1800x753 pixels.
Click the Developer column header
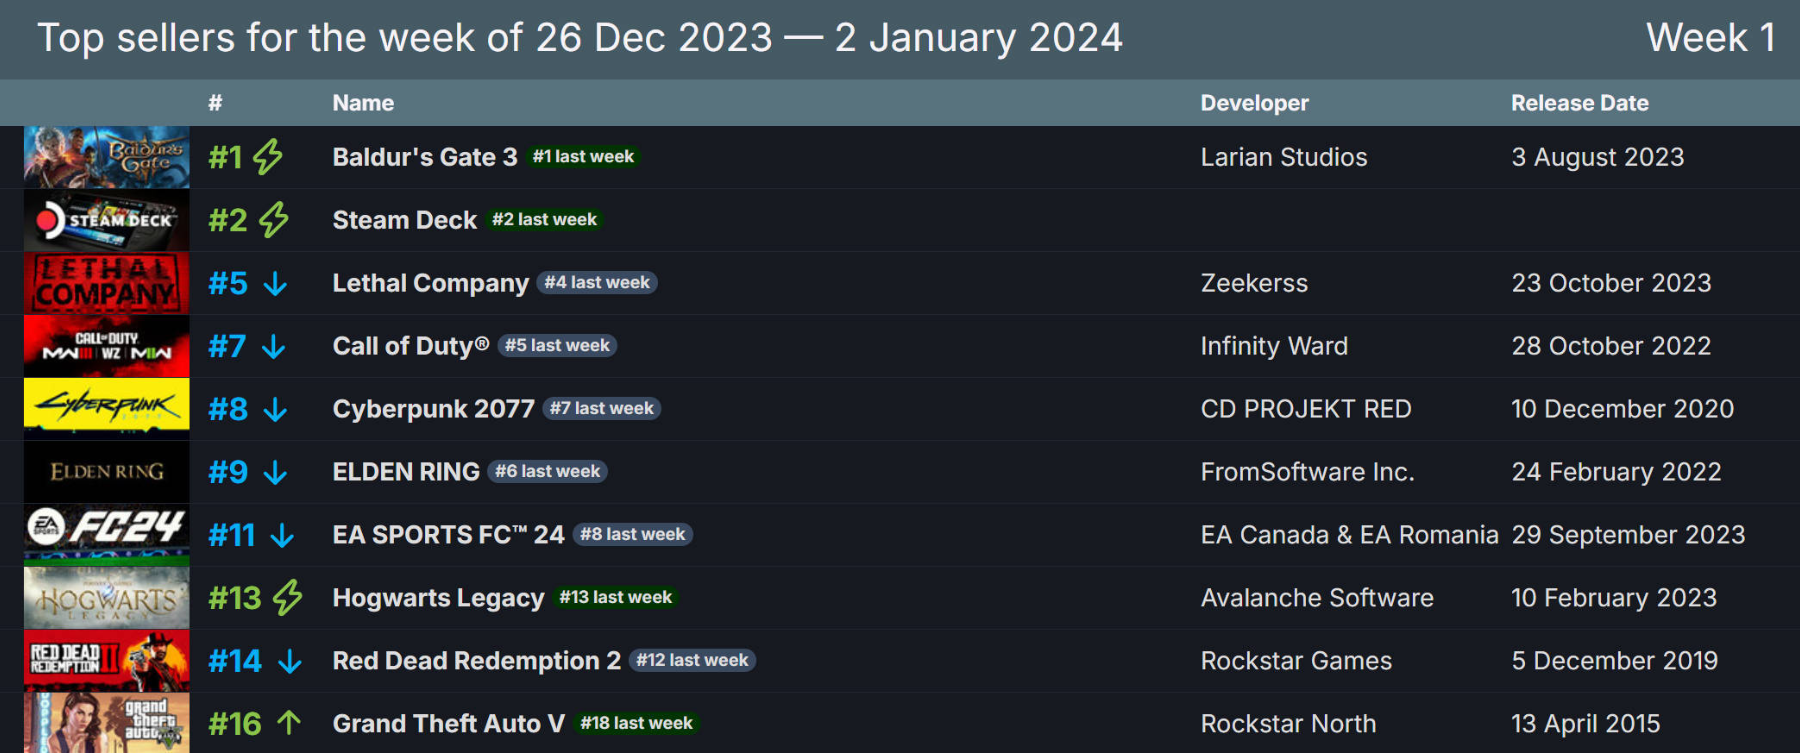1254,103
